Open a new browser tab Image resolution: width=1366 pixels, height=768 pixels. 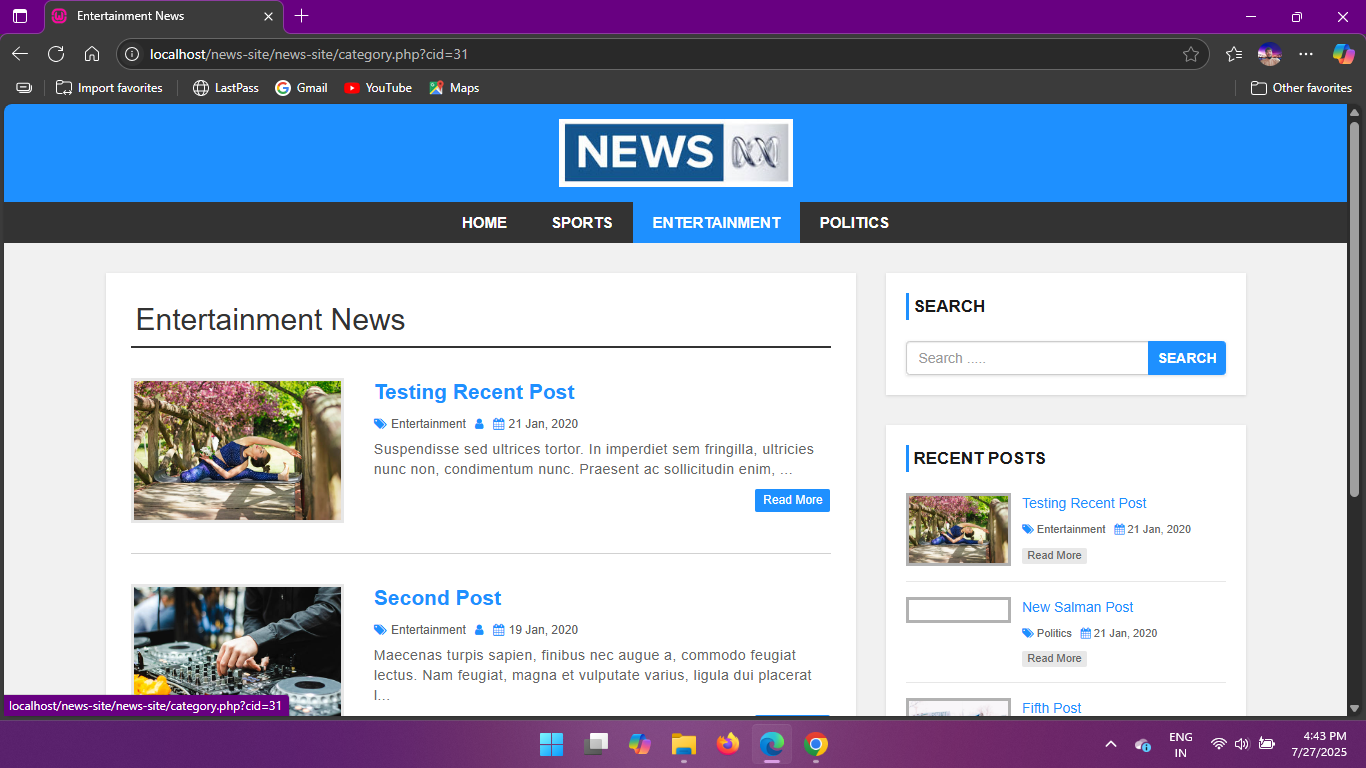pos(302,16)
